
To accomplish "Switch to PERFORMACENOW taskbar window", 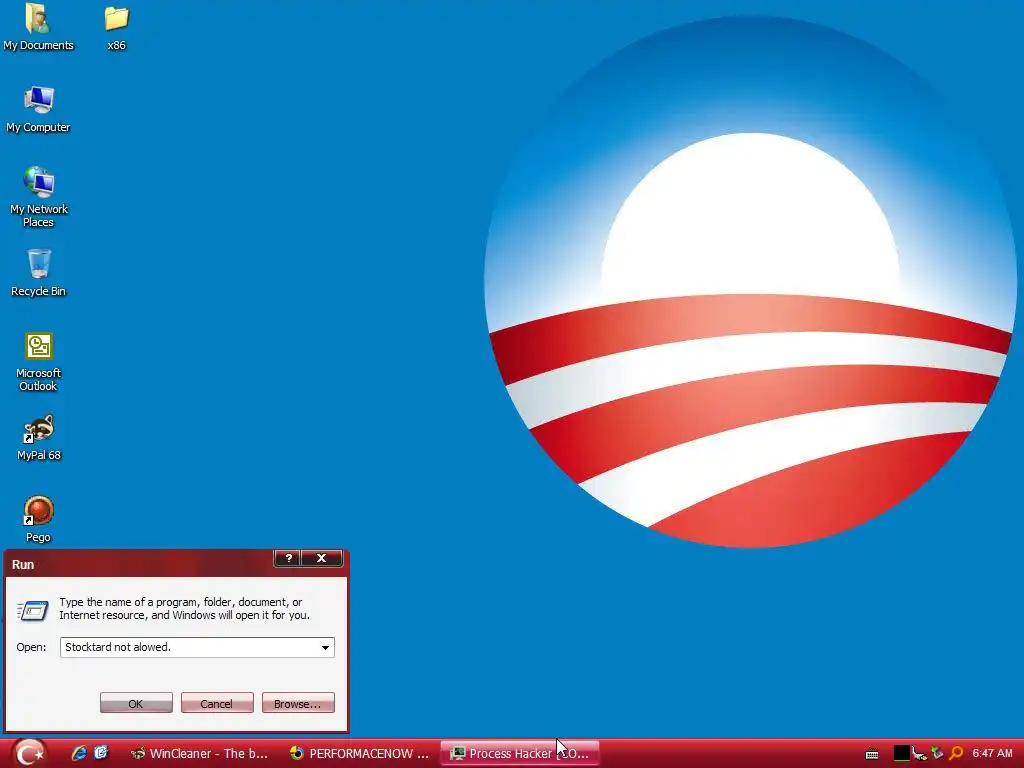I will [x=359, y=754].
